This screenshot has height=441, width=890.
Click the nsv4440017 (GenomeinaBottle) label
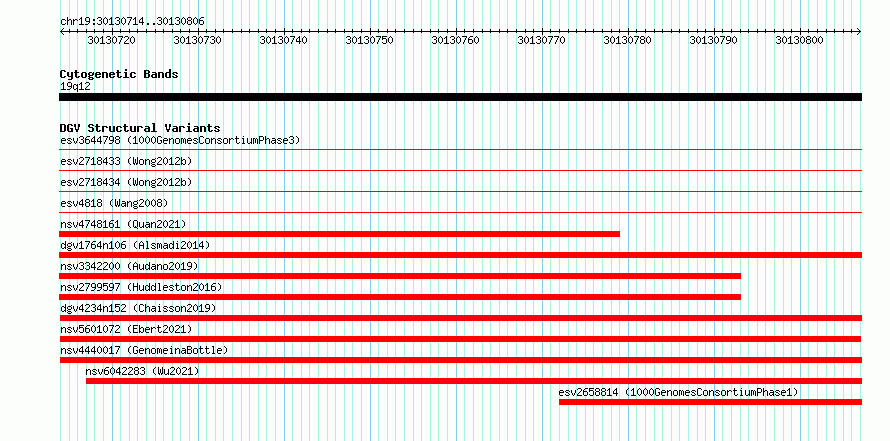[144, 350]
